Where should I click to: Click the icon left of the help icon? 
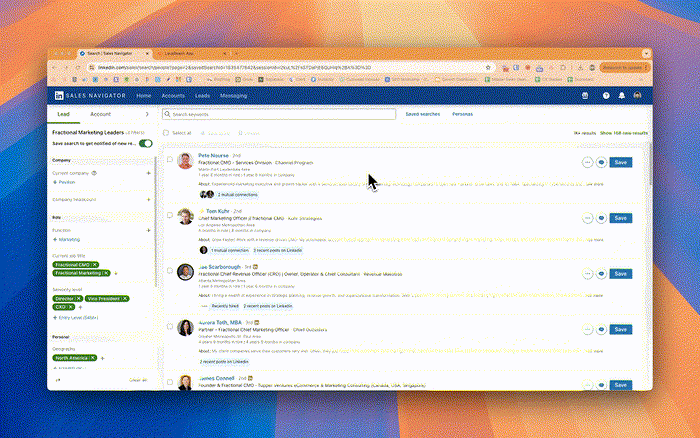pyautogui.click(x=585, y=96)
